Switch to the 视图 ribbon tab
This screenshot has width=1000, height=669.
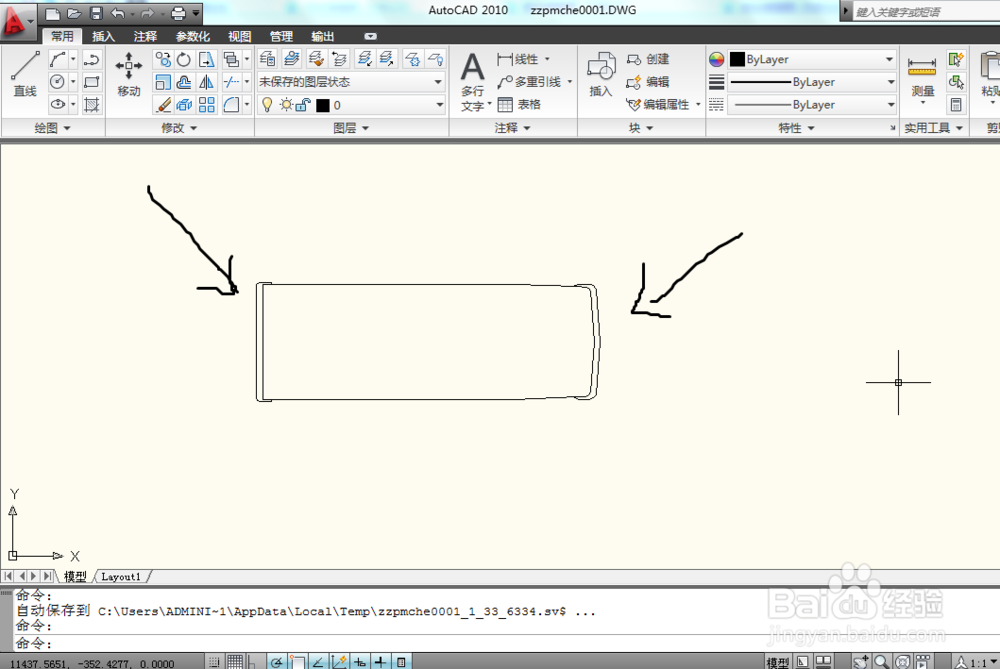tap(239, 36)
